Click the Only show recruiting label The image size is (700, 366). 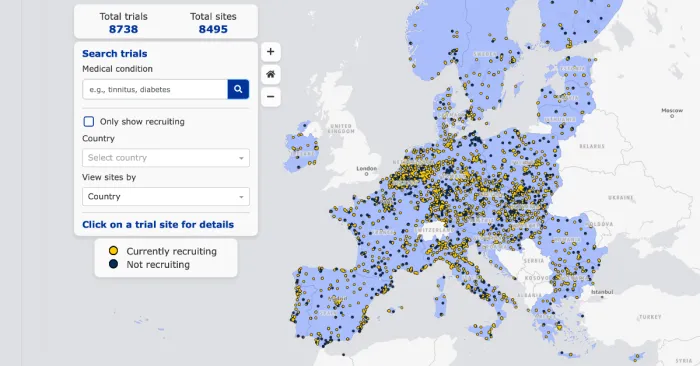pyautogui.click(x=142, y=121)
